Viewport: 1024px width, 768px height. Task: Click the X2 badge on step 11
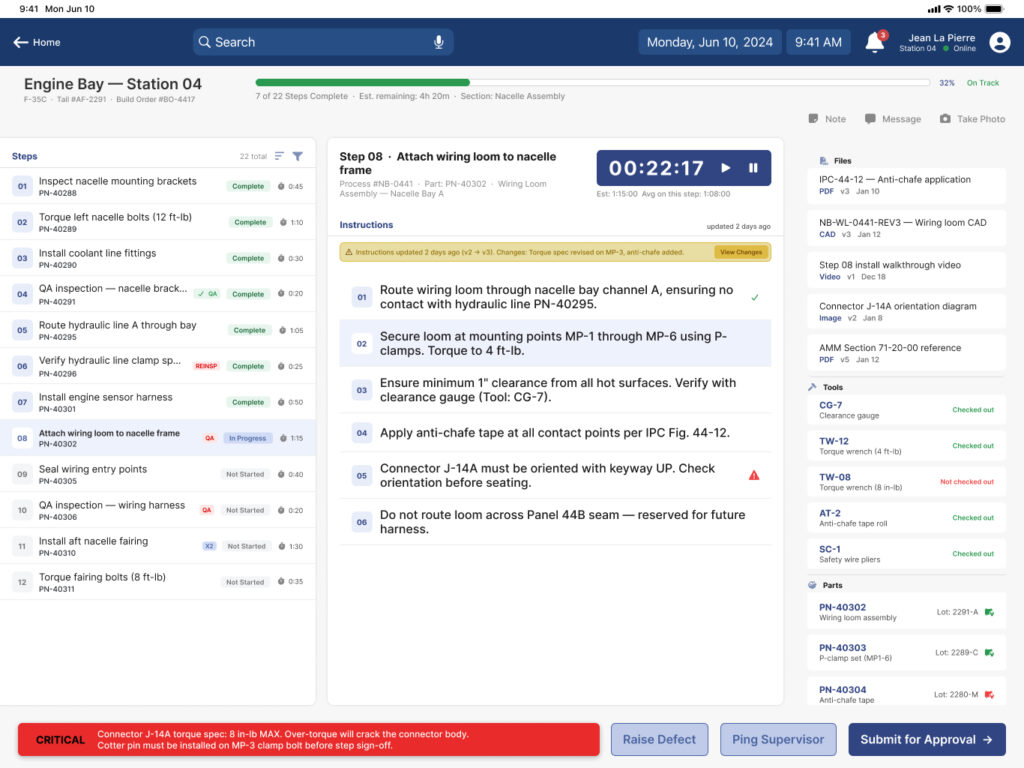pyautogui.click(x=209, y=546)
